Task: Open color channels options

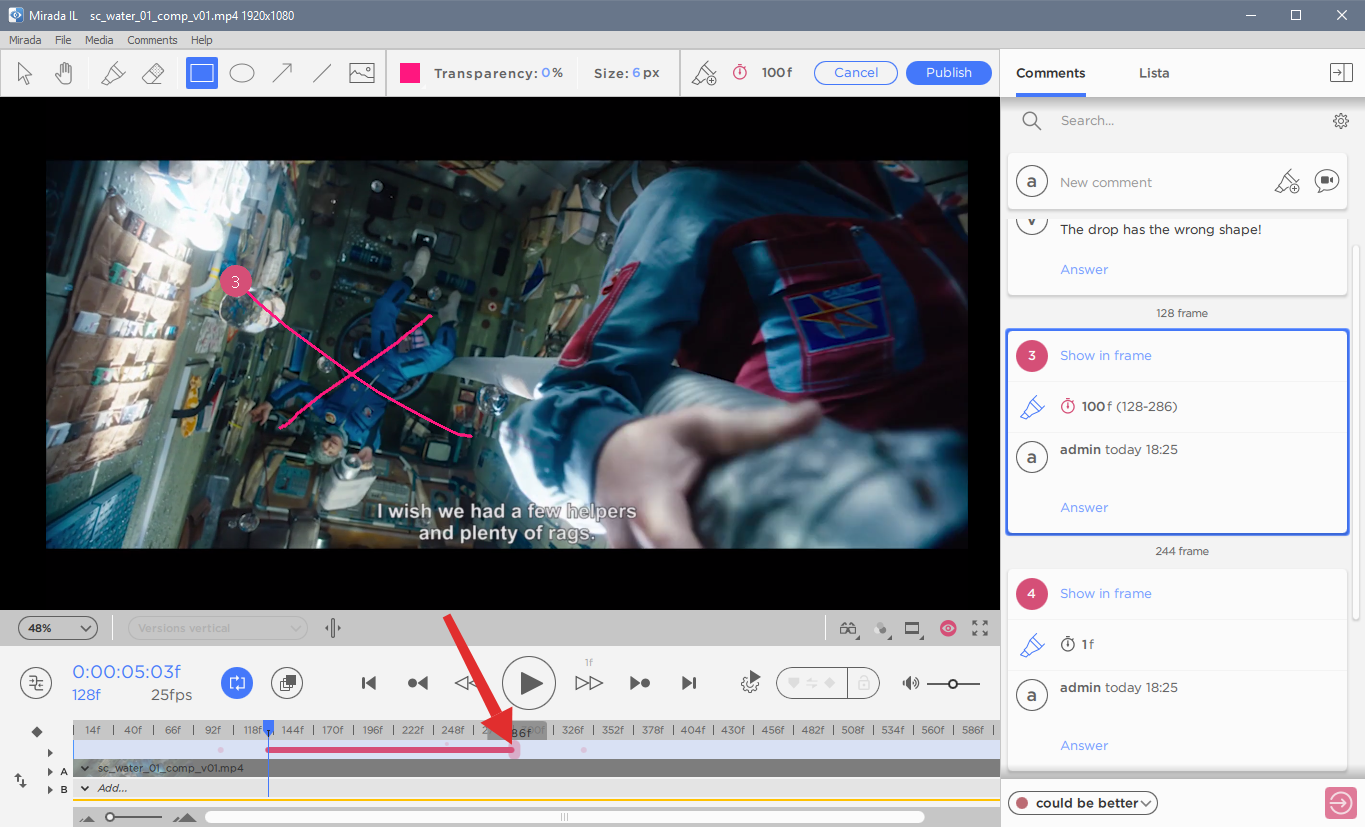Action: pyautogui.click(x=881, y=628)
